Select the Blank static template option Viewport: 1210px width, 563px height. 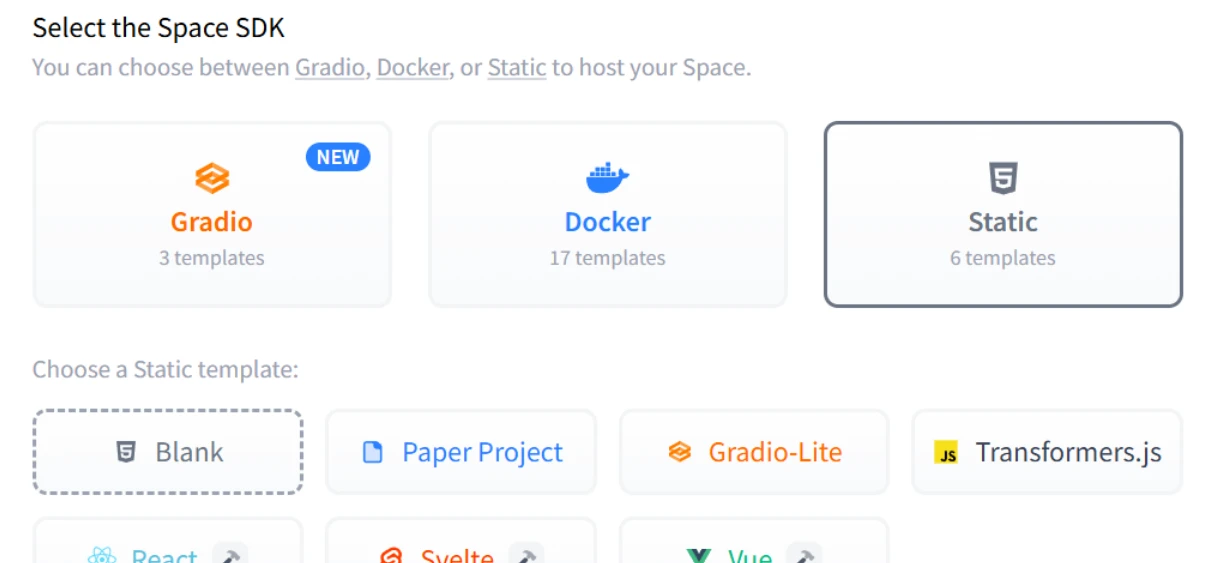tap(168, 452)
